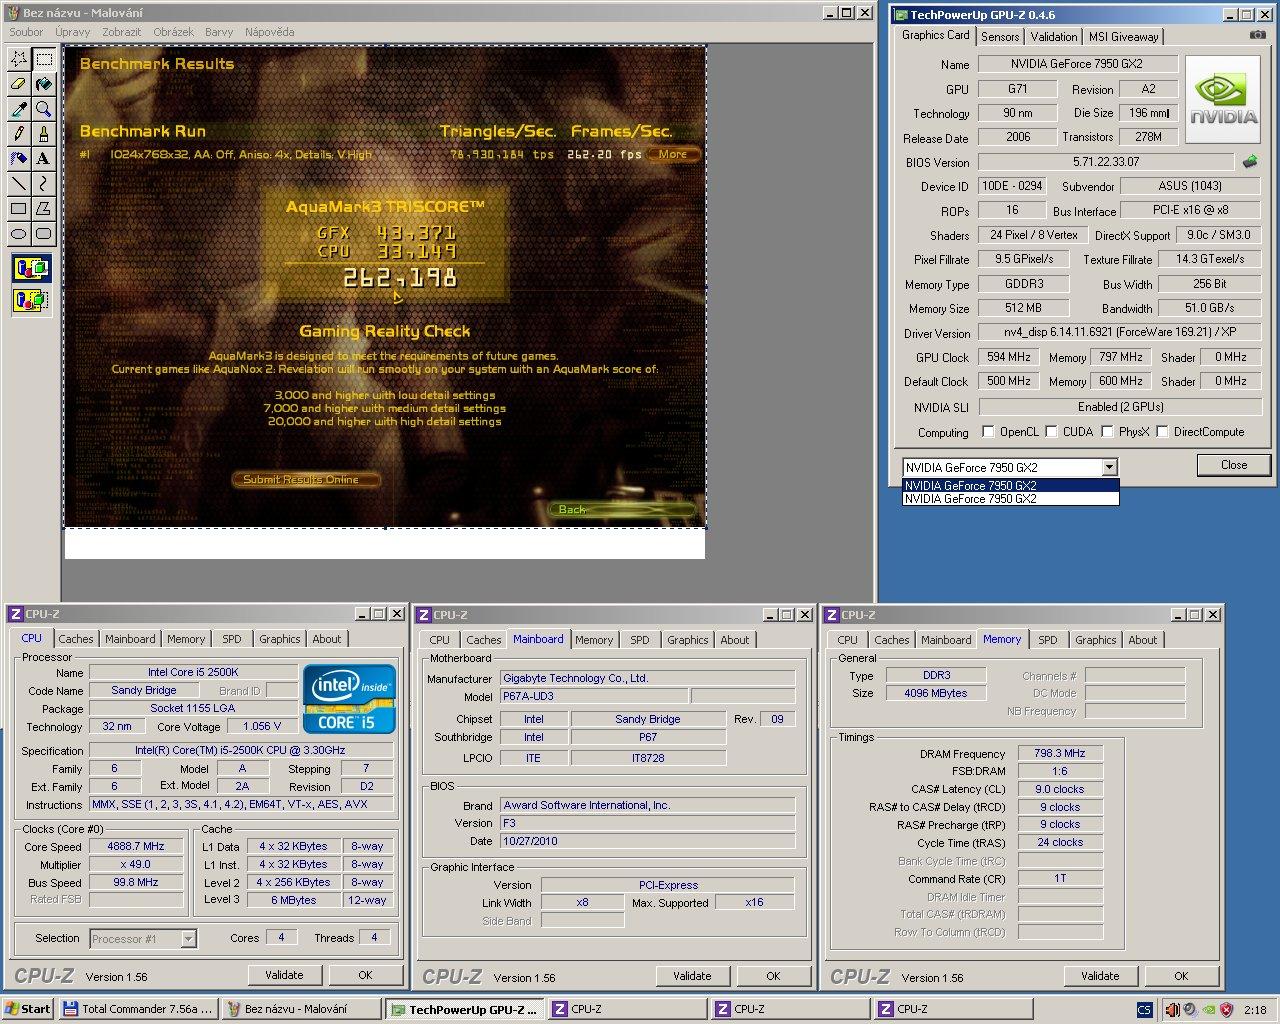Open the Processor #1 selection dropdown
This screenshot has width=1280, height=1024.
click(x=188, y=939)
